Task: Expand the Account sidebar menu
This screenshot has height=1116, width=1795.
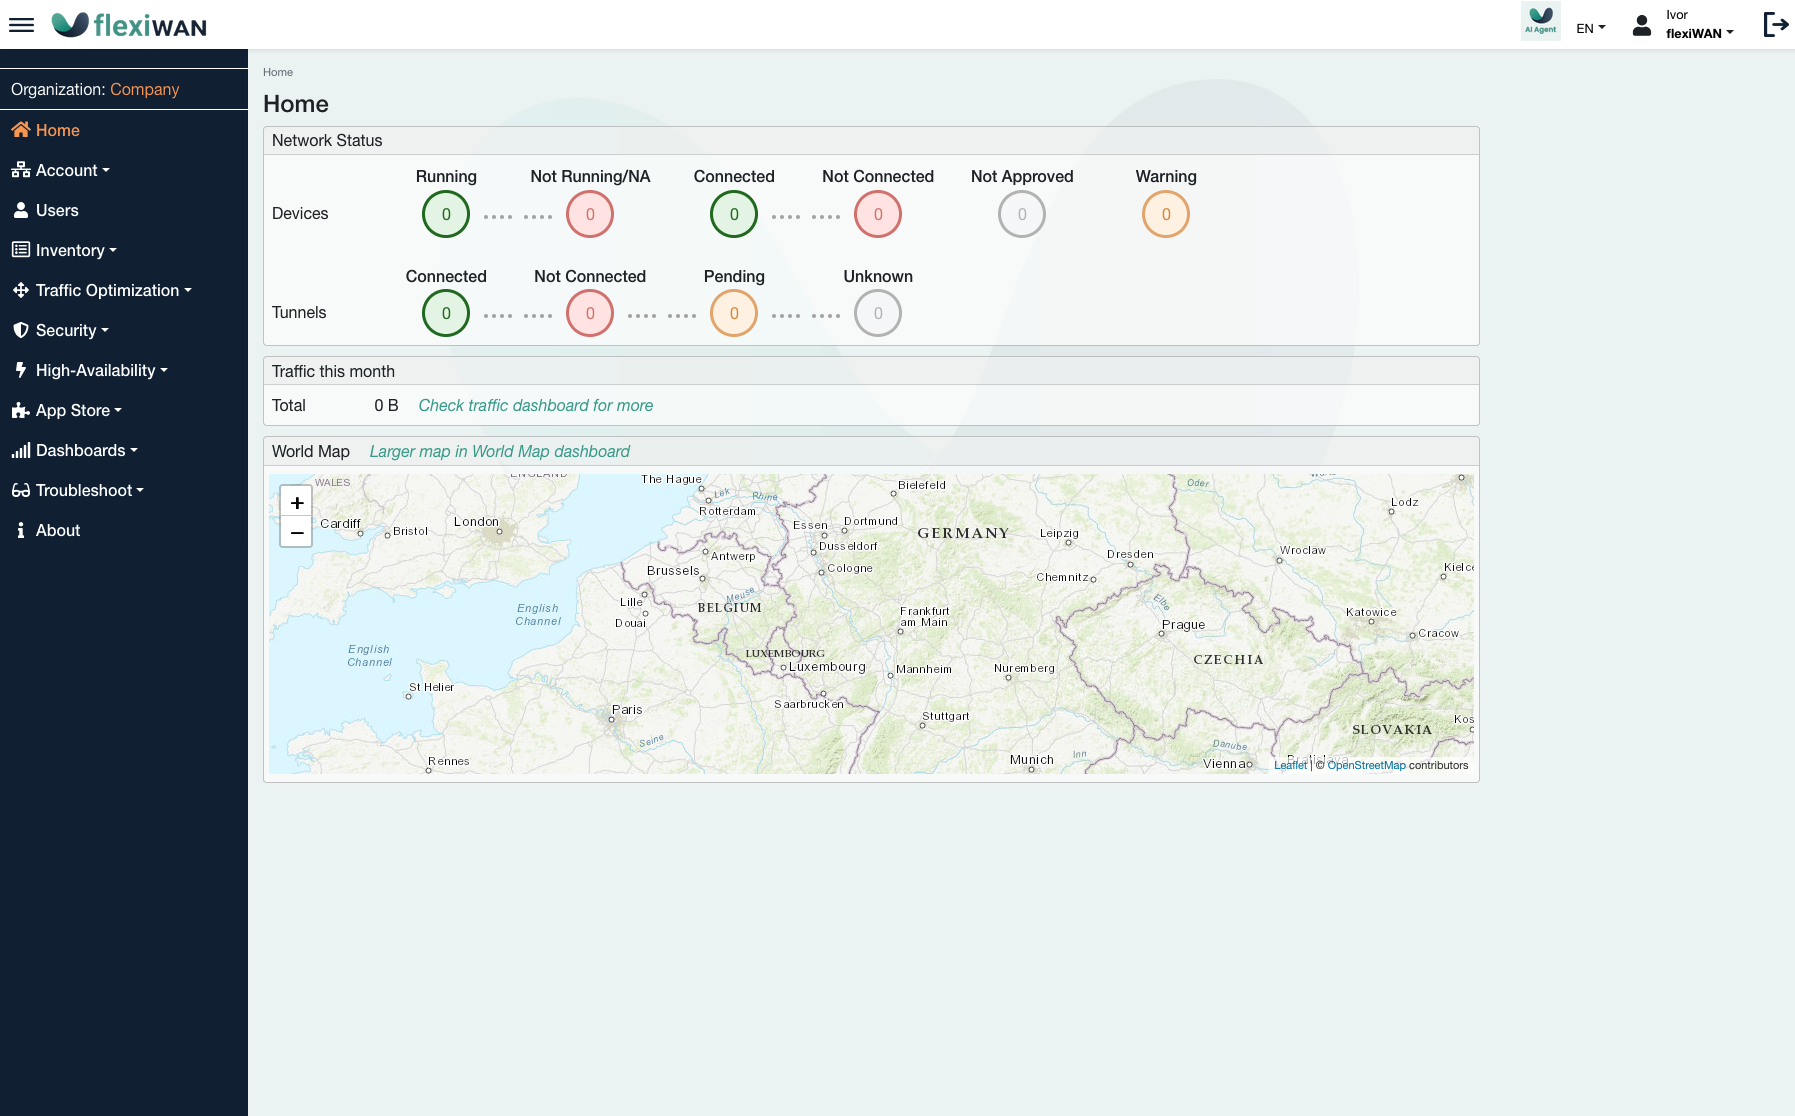Action: click(x=72, y=170)
